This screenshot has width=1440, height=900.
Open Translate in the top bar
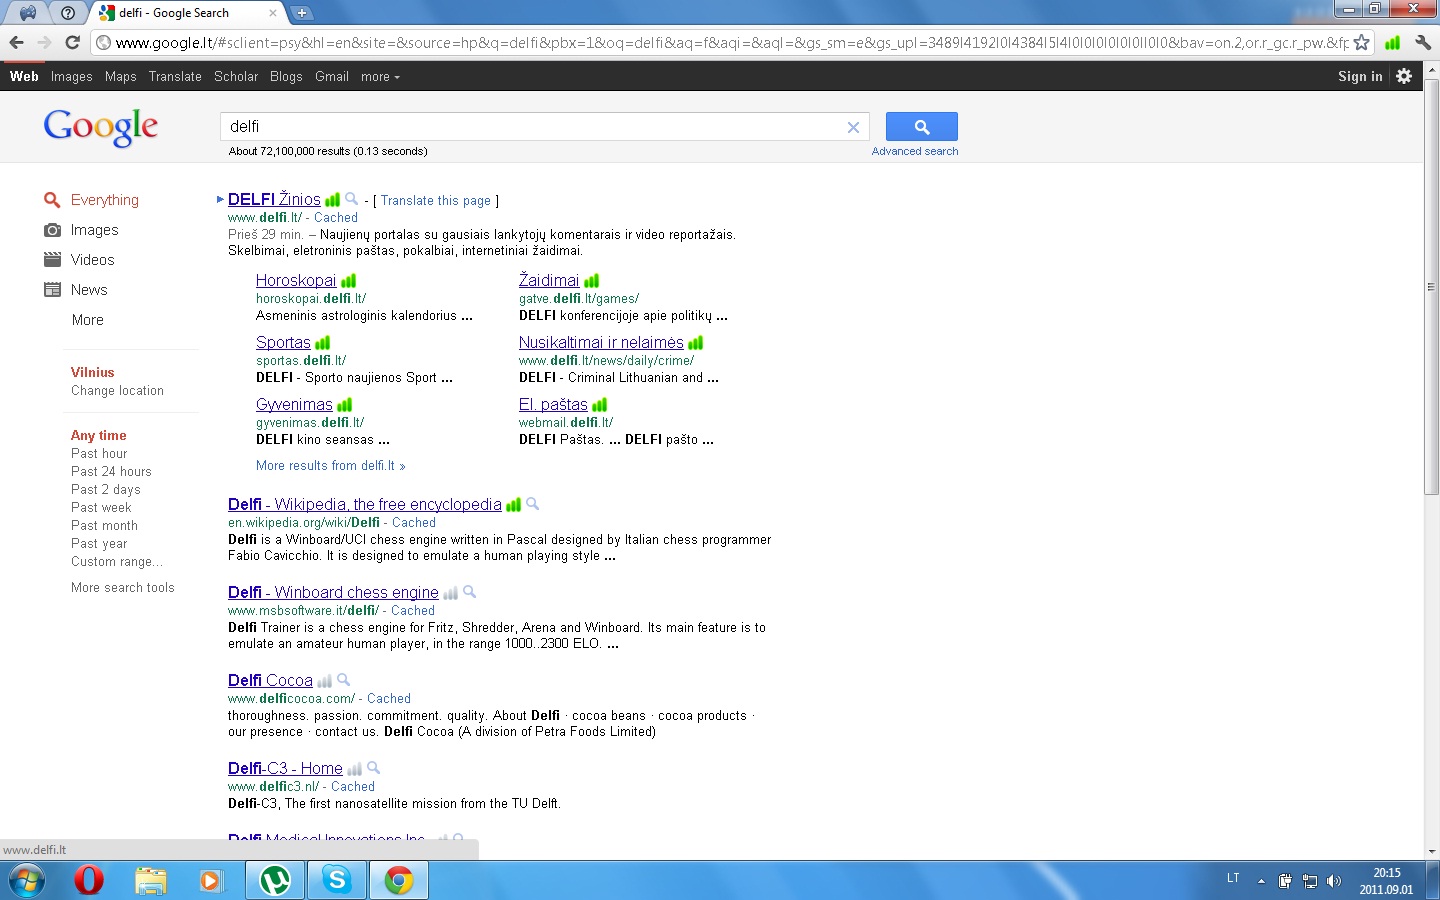coord(175,77)
